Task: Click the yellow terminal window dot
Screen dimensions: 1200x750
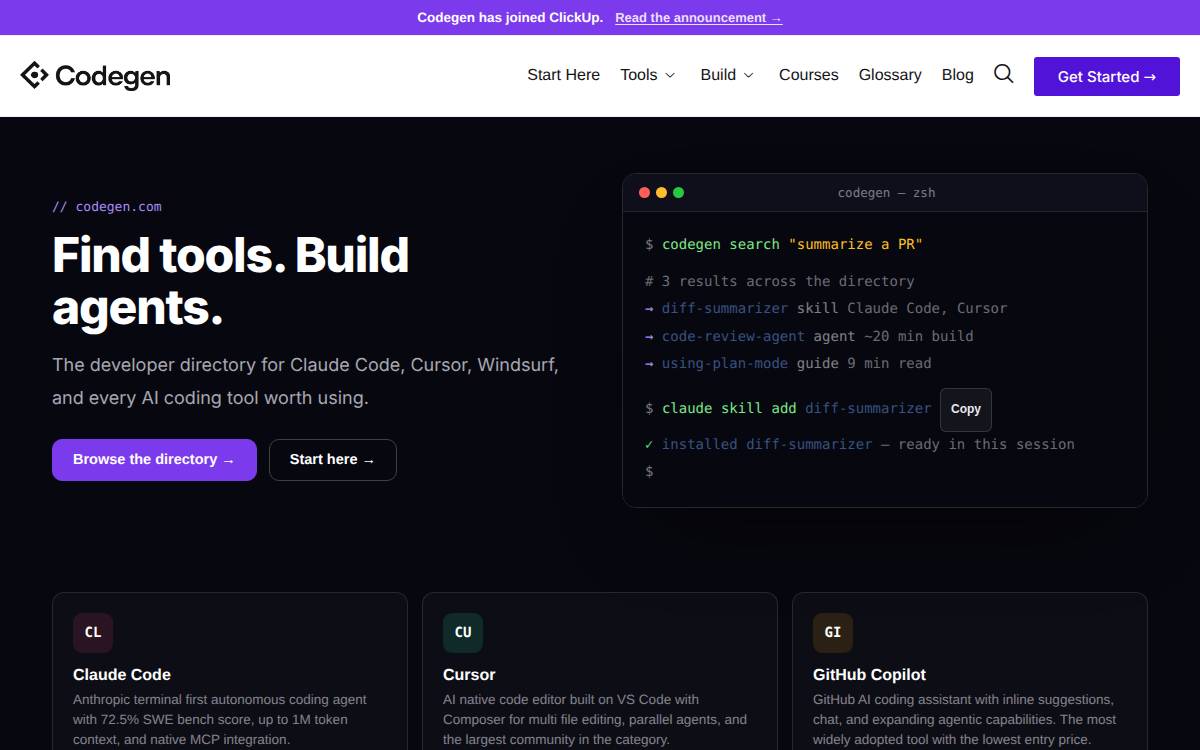Action: pyautogui.click(x=661, y=192)
